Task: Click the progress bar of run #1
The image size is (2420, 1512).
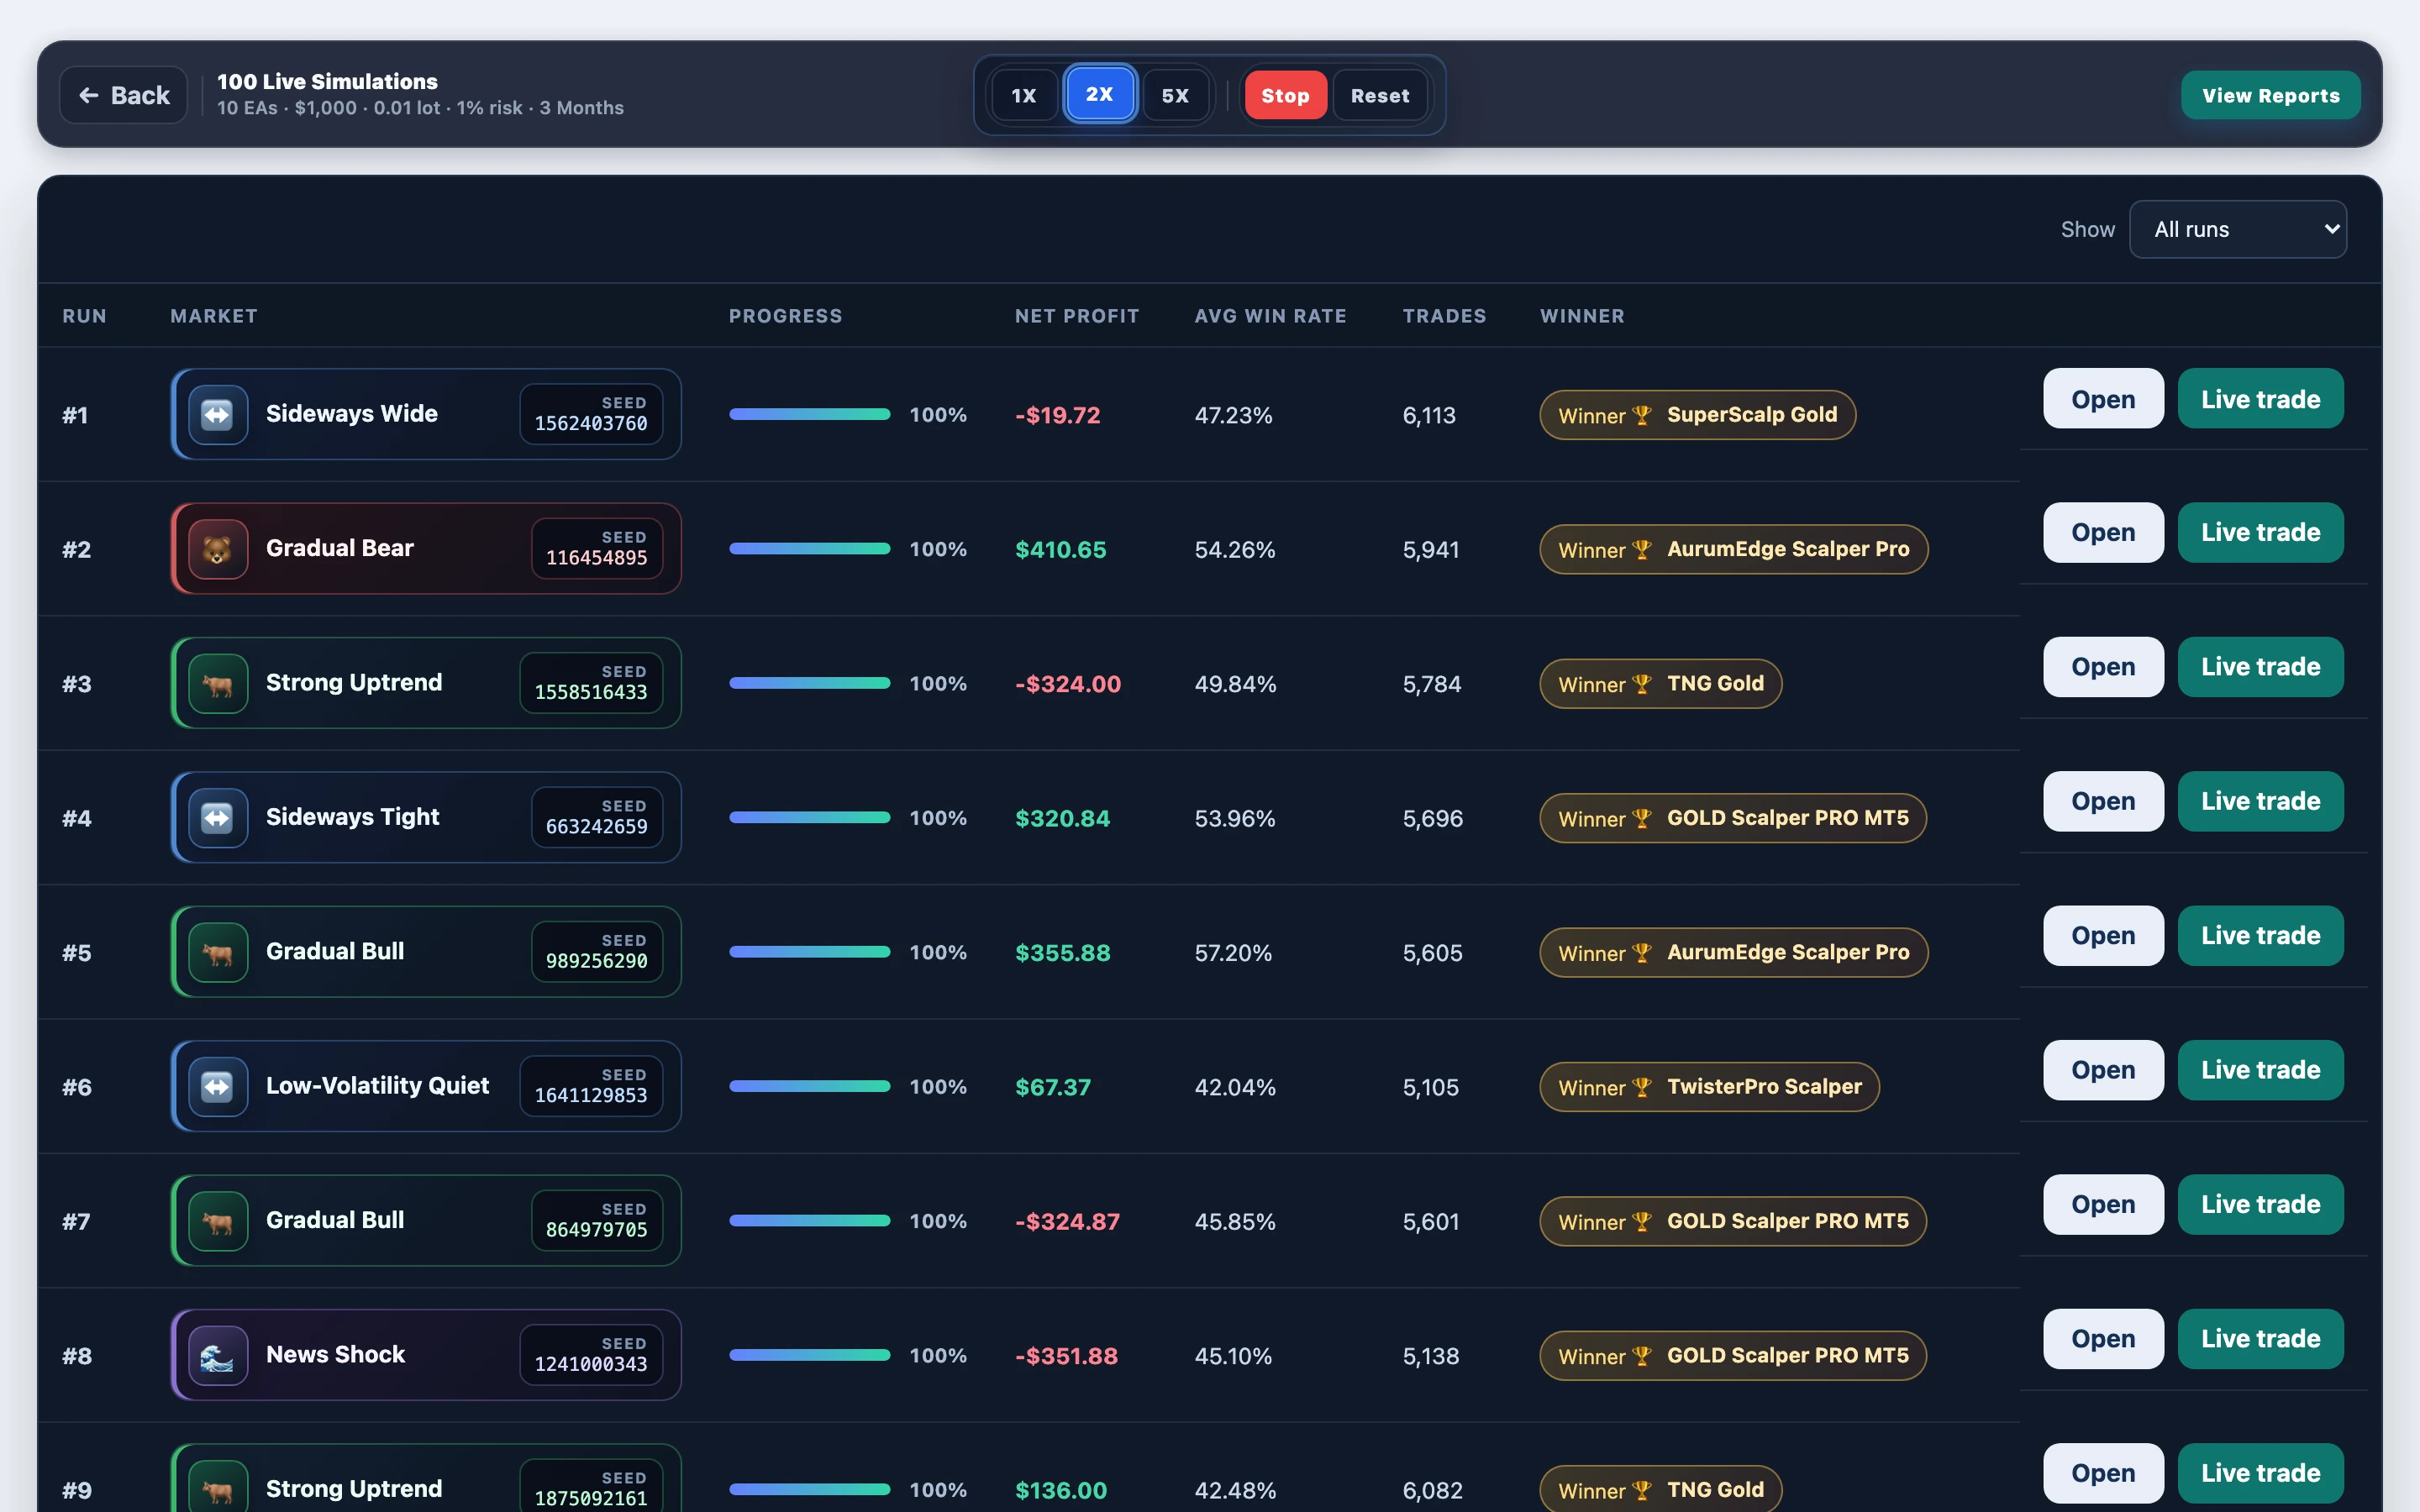Action: (x=809, y=414)
